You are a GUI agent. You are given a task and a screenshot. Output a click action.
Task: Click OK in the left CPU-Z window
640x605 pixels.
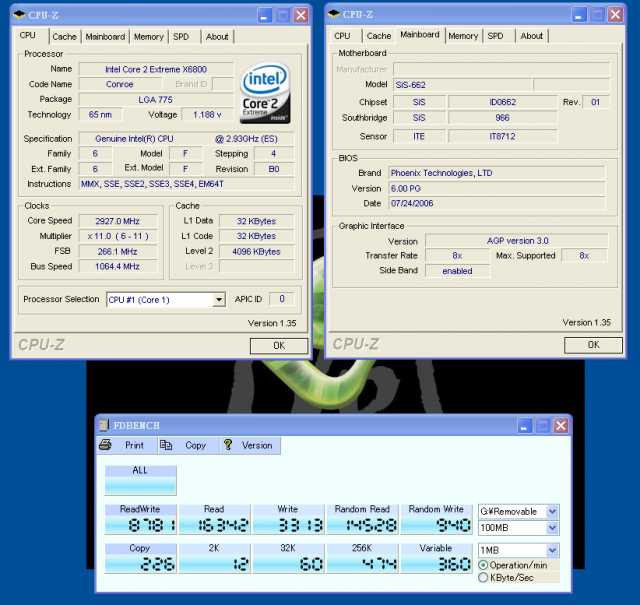point(279,346)
